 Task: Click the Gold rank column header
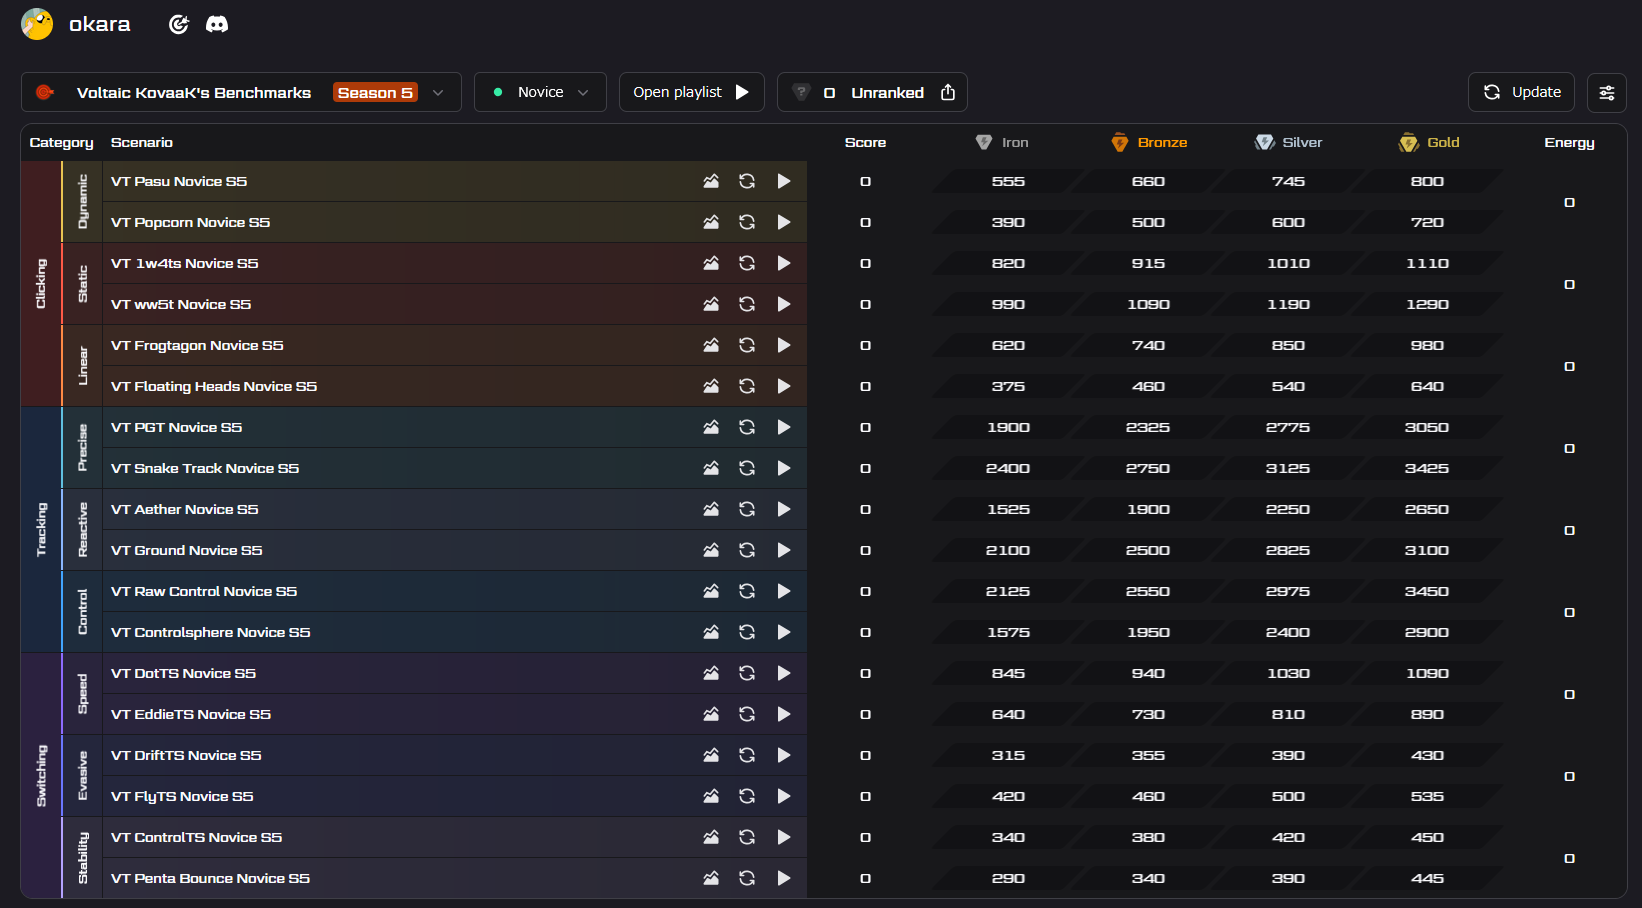pos(1429,142)
